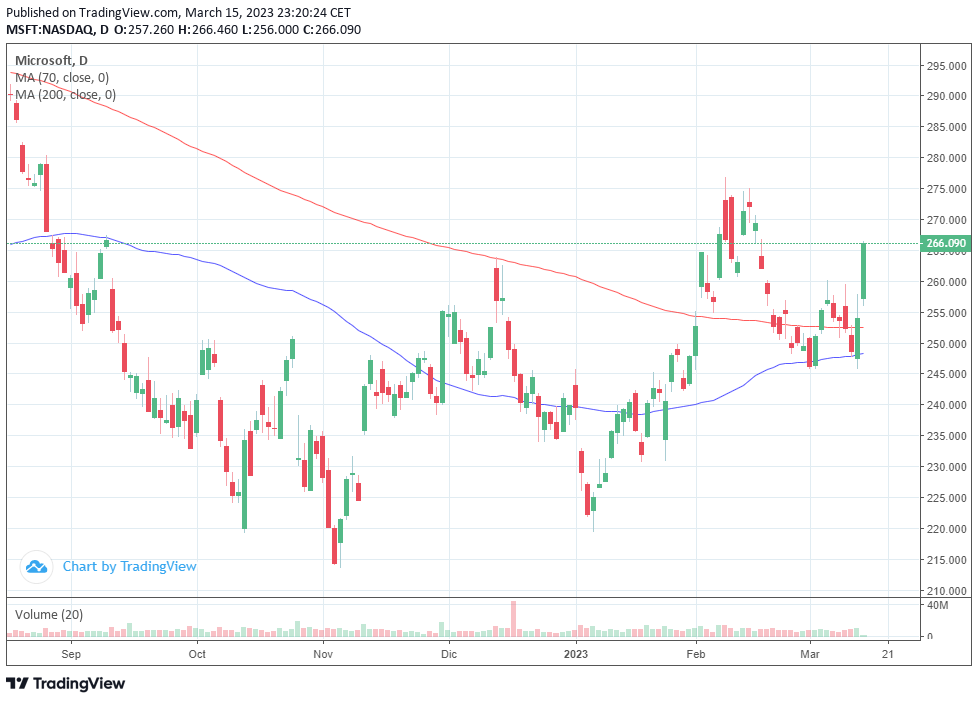The width and height of the screenshot is (978, 702).
Task: Click the Nov label on time axis
Action: [x=323, y=654]
